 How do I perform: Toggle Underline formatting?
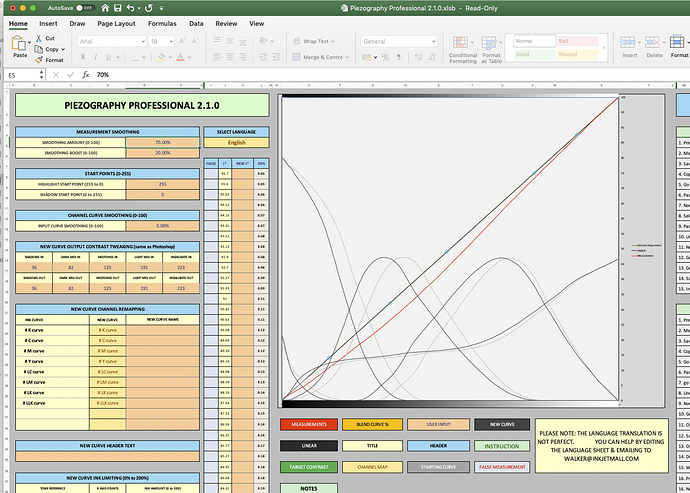coord(108,57)
